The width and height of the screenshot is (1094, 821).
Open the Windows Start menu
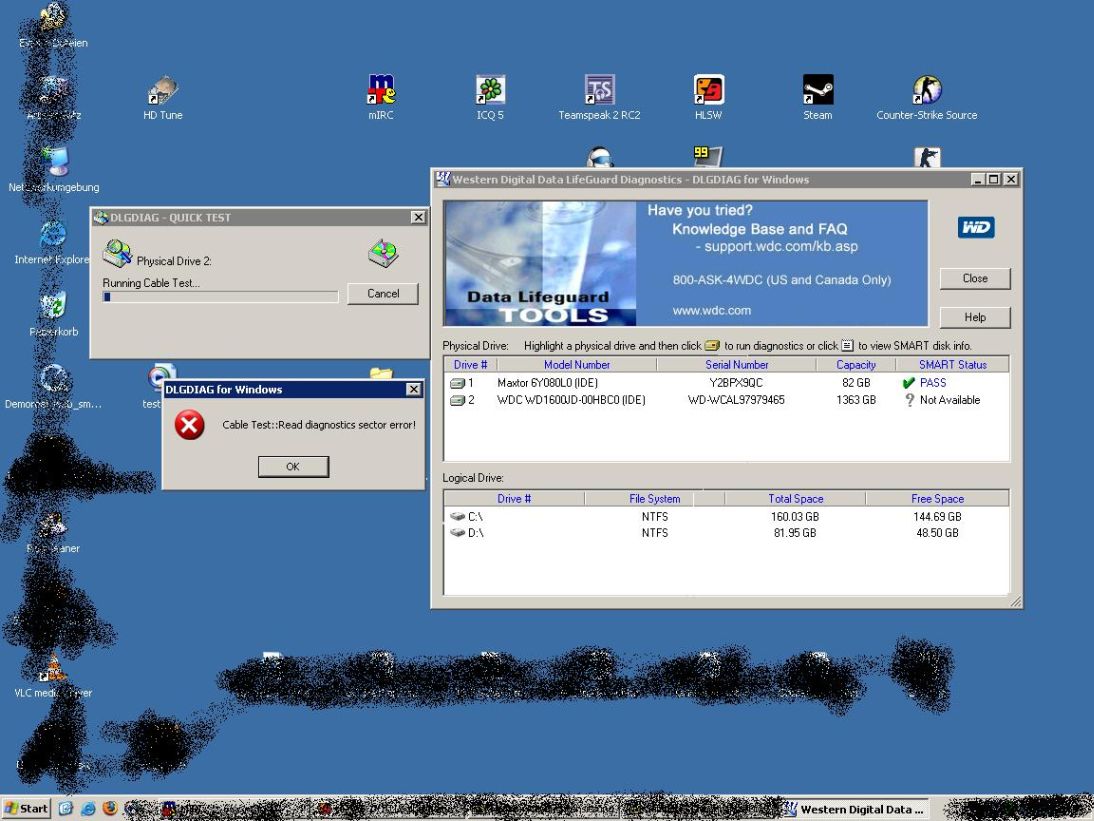tap(27, 808)
